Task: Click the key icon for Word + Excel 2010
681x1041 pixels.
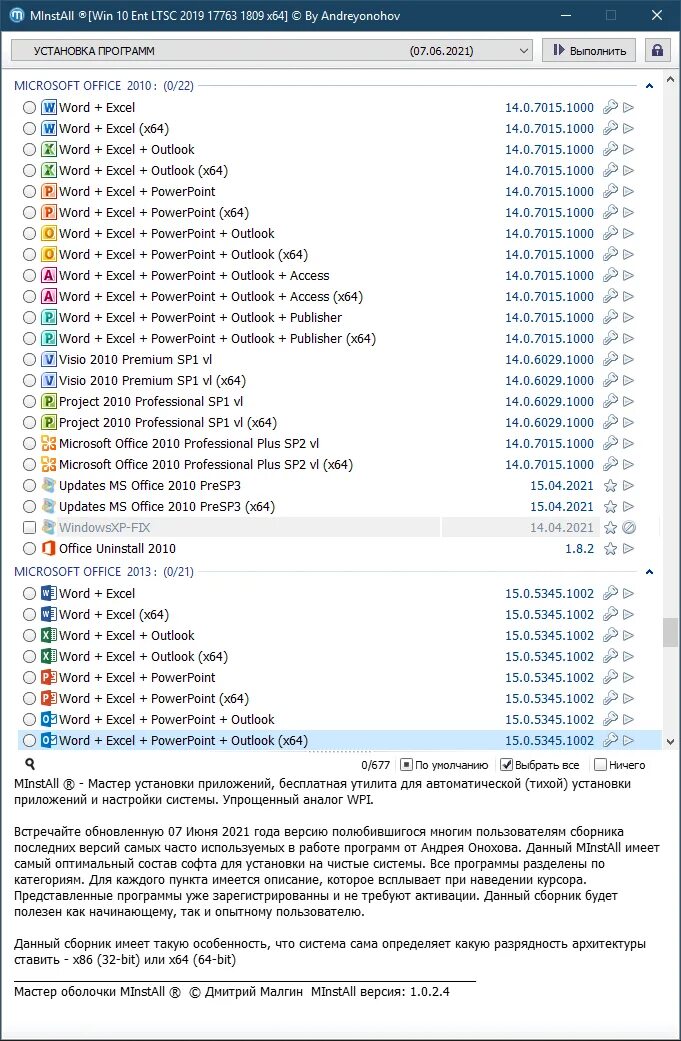Action: click(610, 107)
